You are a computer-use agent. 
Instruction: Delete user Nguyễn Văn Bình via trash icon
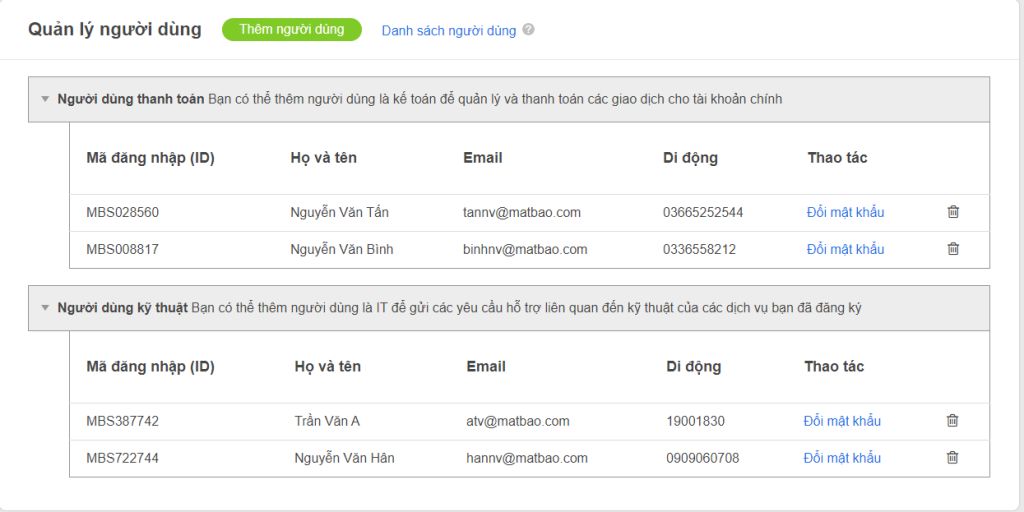(x=953, y=249)
